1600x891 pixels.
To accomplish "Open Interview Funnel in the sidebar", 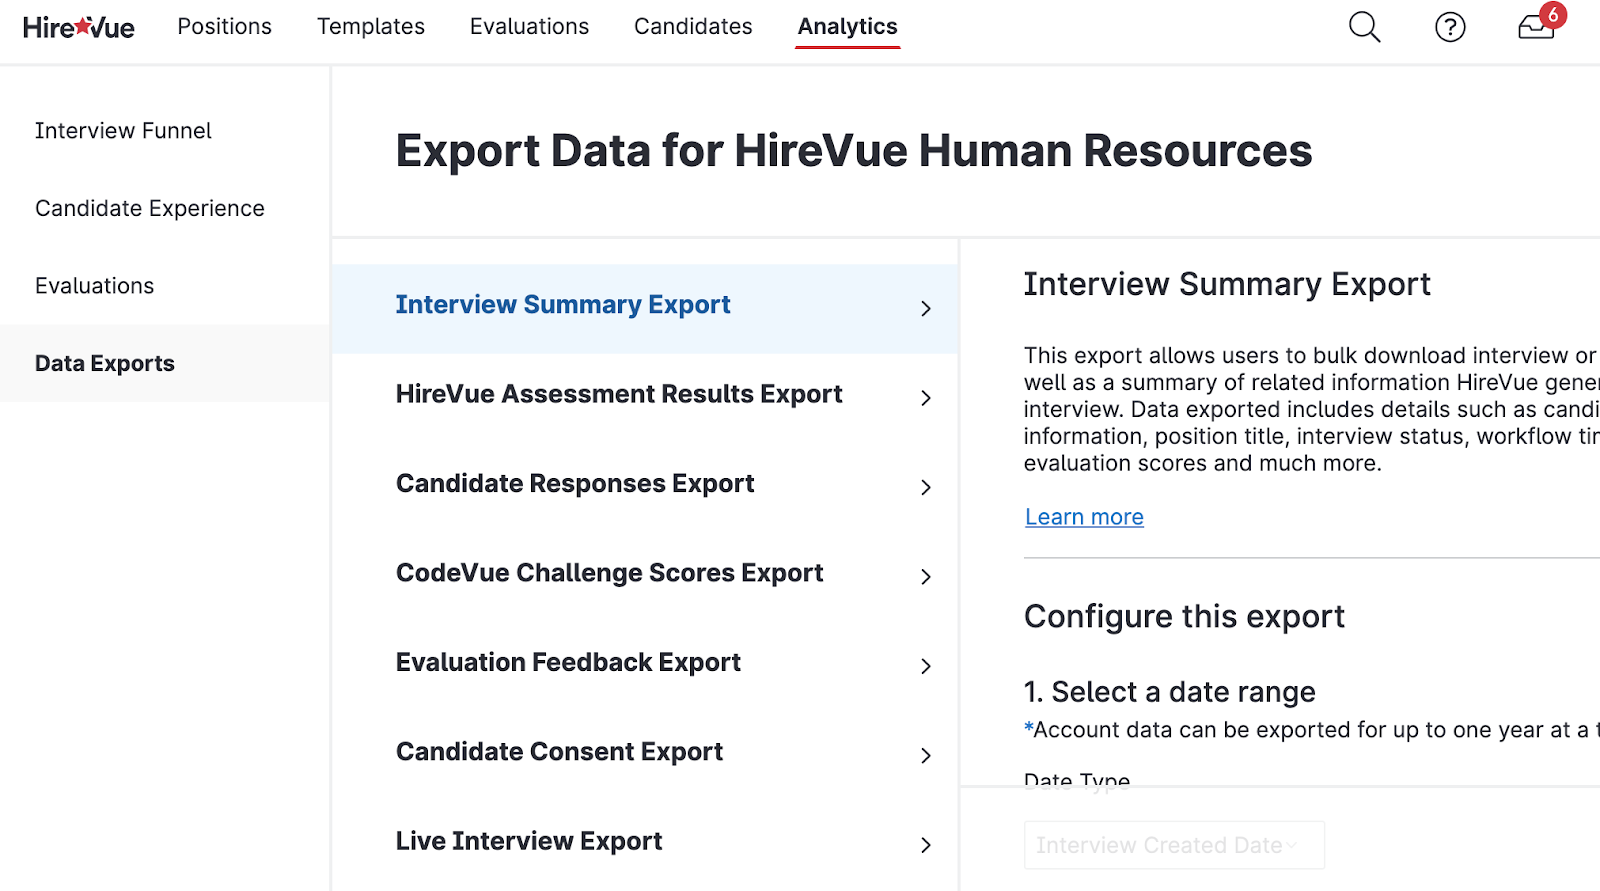I will tap(123, 131).
